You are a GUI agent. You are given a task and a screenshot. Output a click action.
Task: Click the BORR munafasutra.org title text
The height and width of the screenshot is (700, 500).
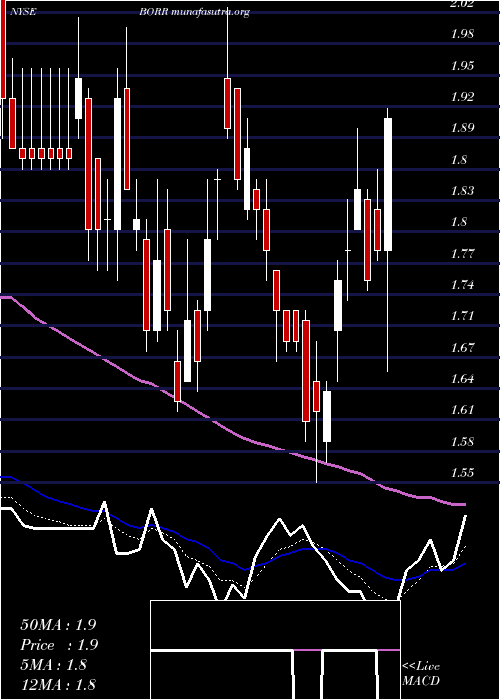pyautogui.click(x=194, y=12)
